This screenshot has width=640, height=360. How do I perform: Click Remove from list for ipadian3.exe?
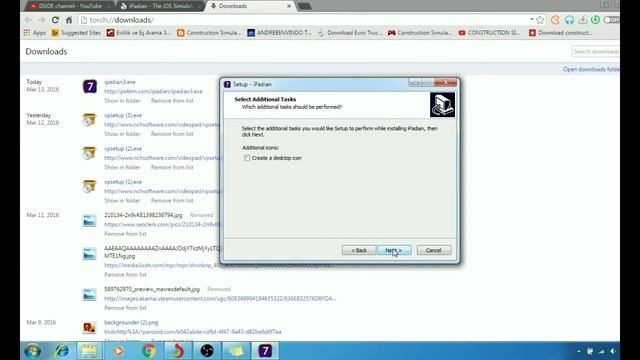pyautogui.click(x=172, y=101)
